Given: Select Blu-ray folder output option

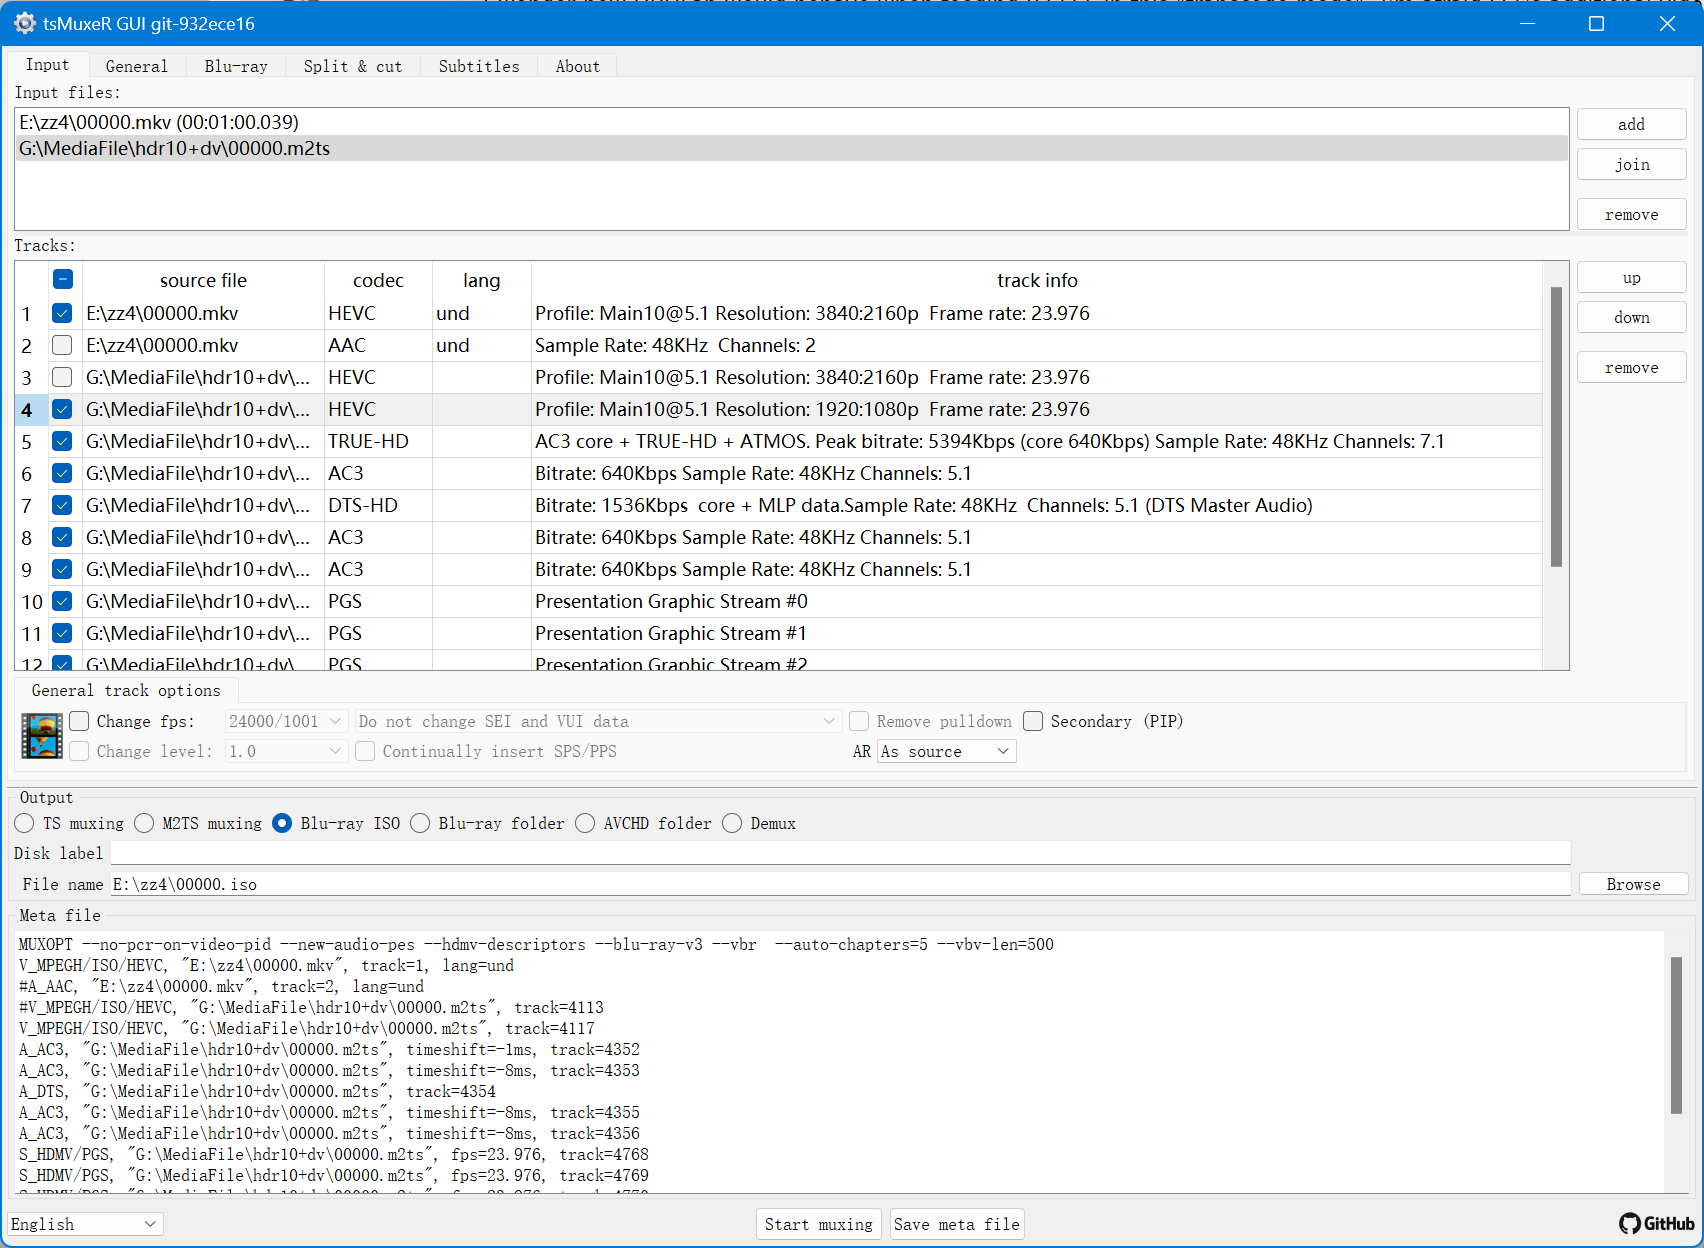Looking at the screenshot, I should click(421, 823).
